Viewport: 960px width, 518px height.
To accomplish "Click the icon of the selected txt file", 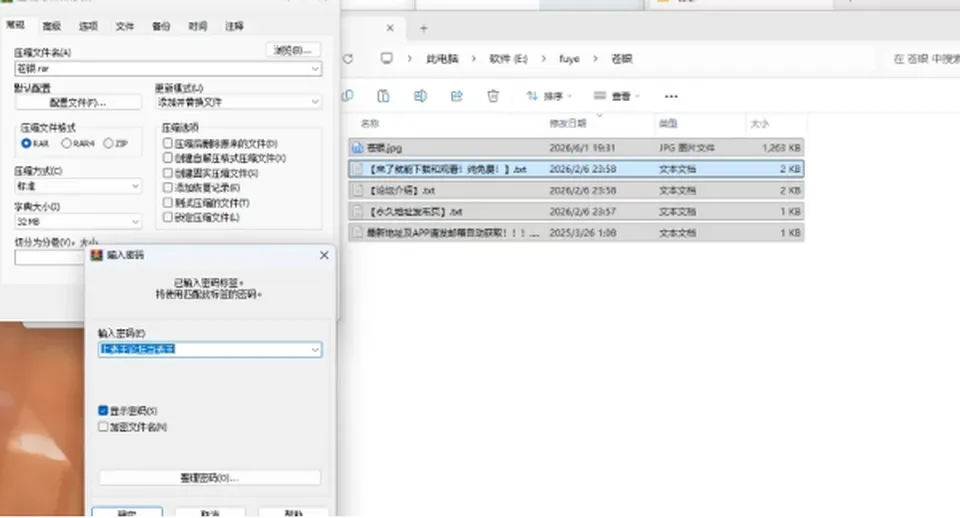I will [358, 169].
